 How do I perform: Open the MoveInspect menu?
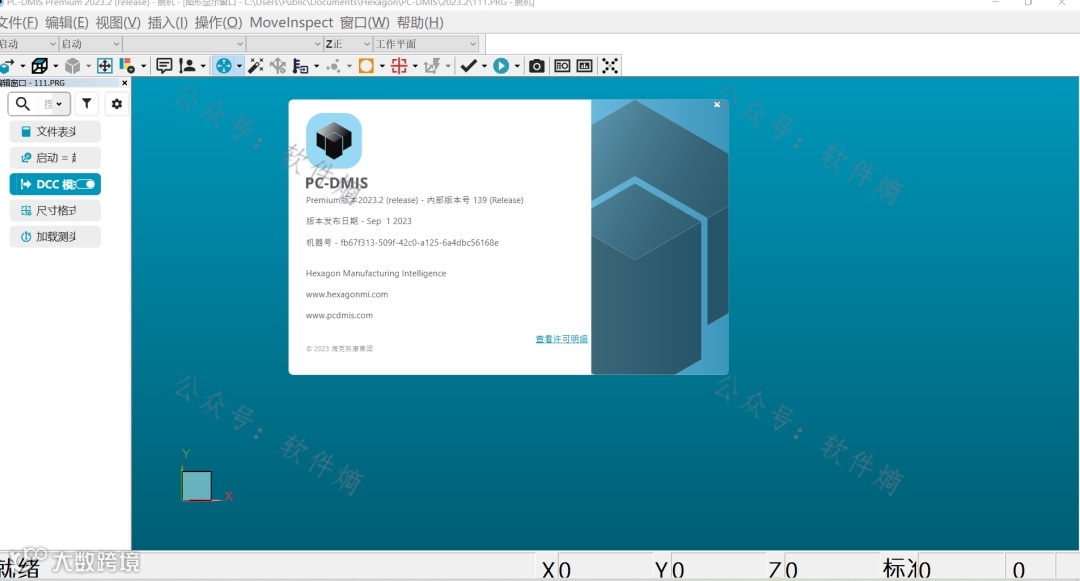pos(291,23)
